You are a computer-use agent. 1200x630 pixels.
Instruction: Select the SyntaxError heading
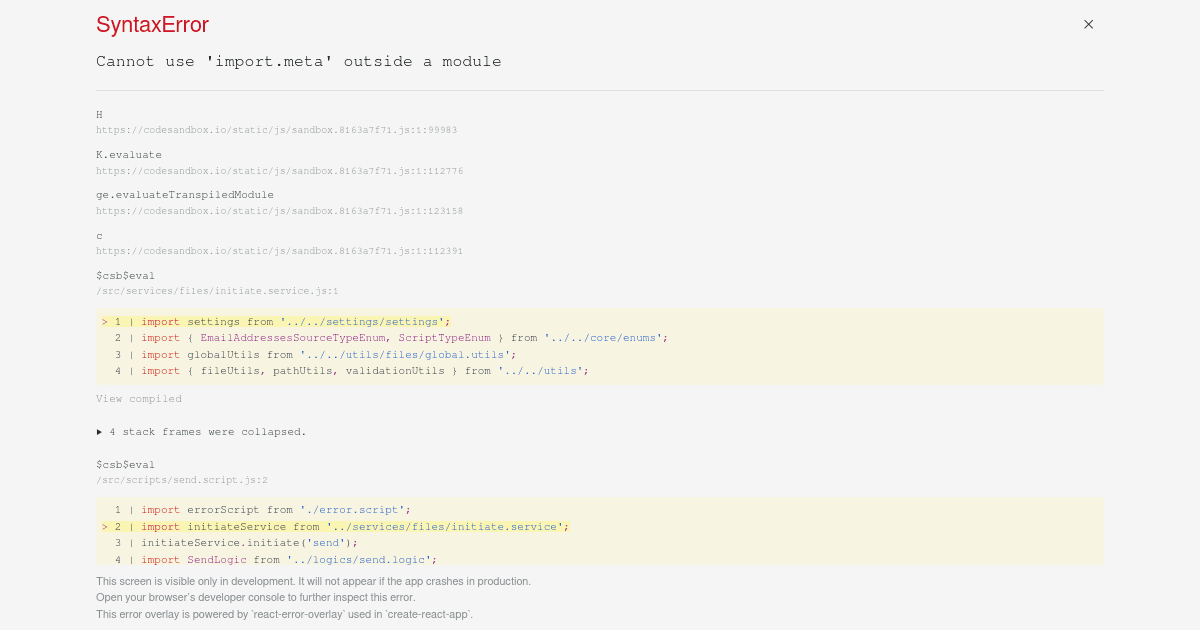coord(151,24)
